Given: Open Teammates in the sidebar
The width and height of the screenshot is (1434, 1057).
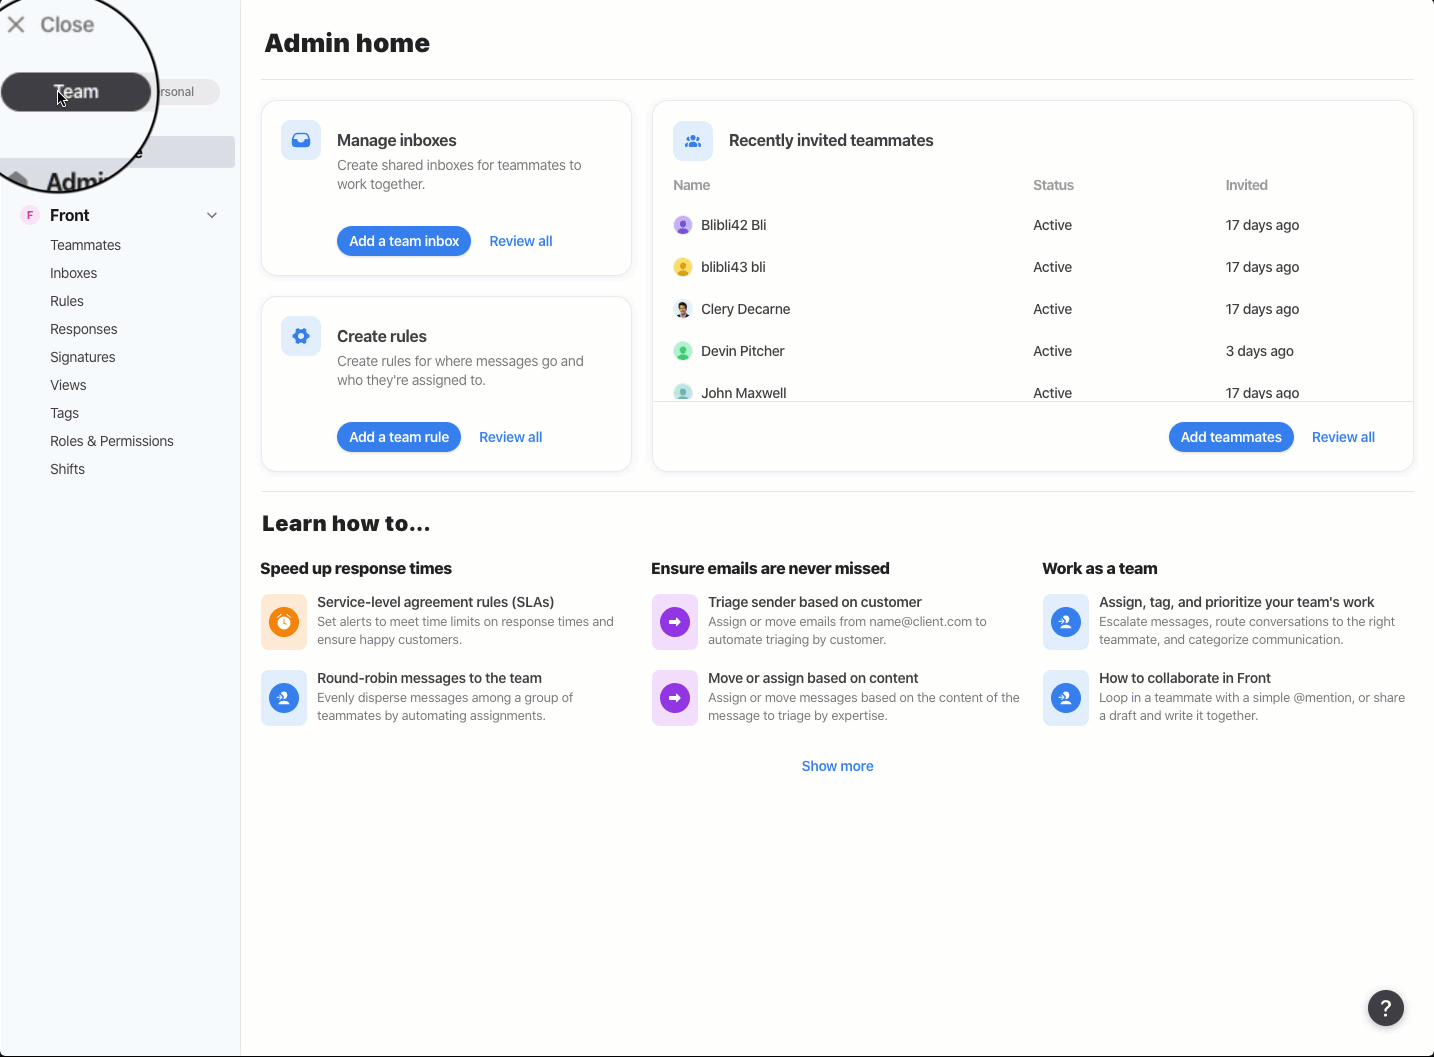Looking at the screenshot, I should click(86, 245).
